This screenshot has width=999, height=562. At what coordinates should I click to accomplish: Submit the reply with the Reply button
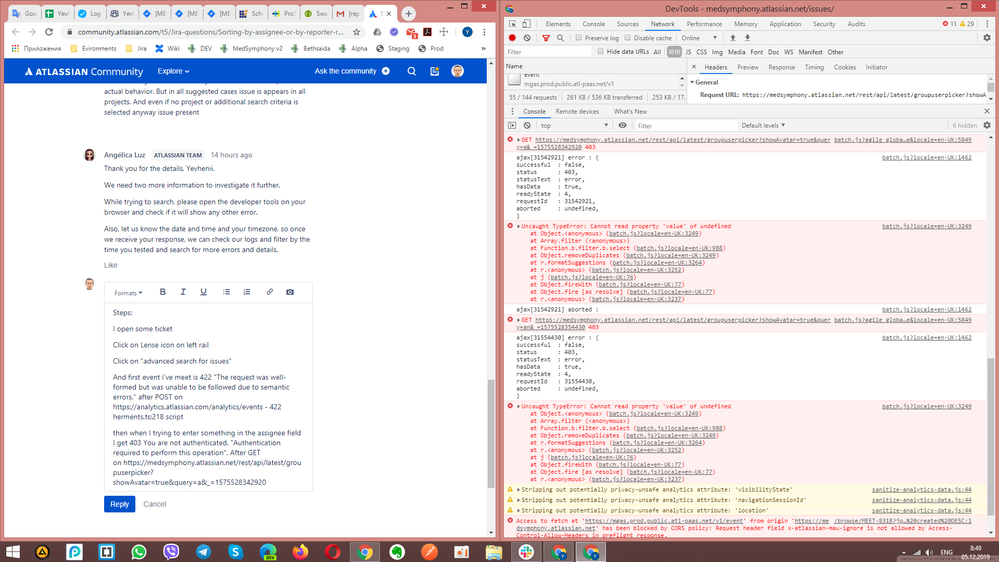click(x=119, y=504)
